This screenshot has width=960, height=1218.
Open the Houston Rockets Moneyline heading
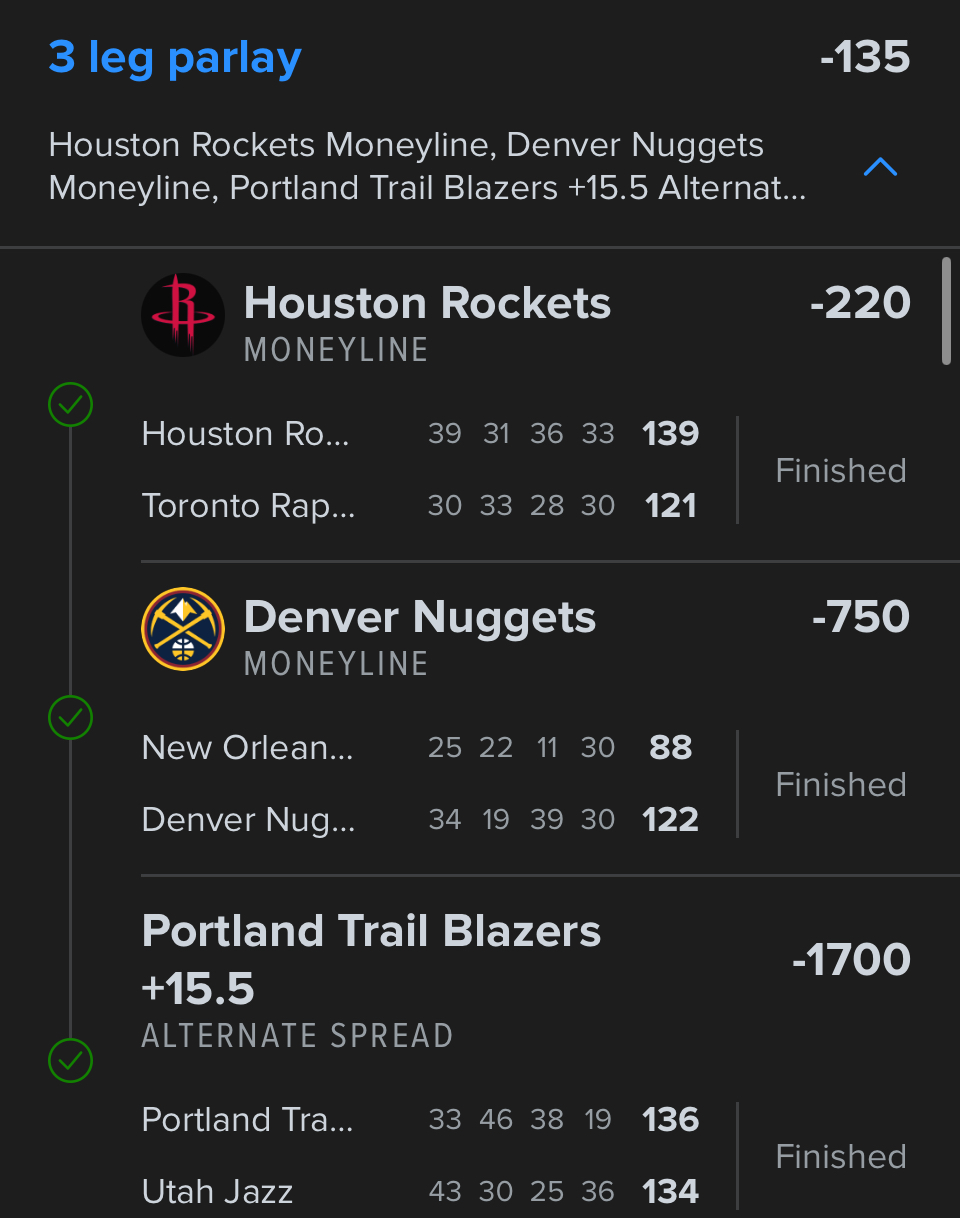click(427, 304)
